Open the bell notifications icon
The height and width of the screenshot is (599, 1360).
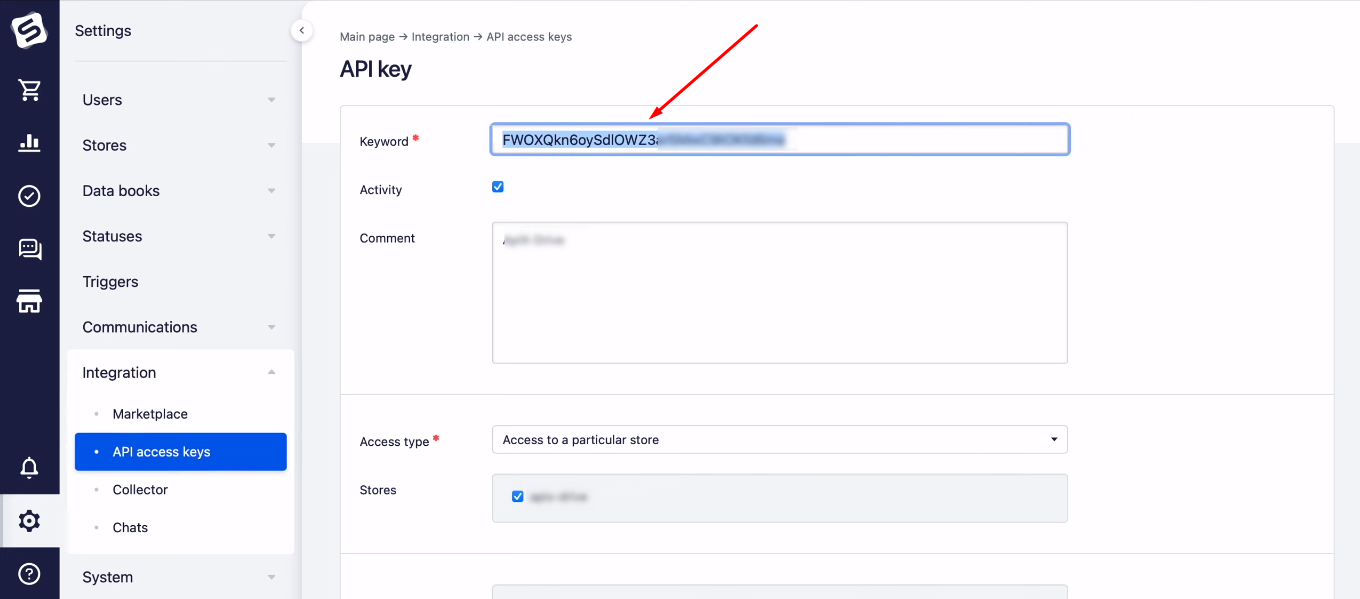[x=30, y=467]
